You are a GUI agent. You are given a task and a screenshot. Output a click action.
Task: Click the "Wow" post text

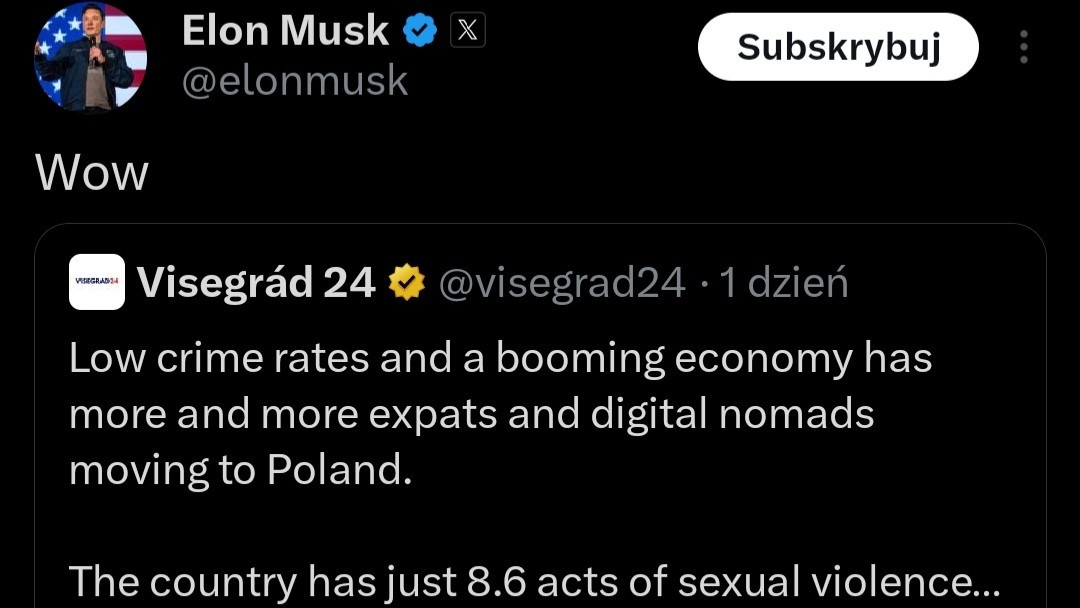[92, 174]
